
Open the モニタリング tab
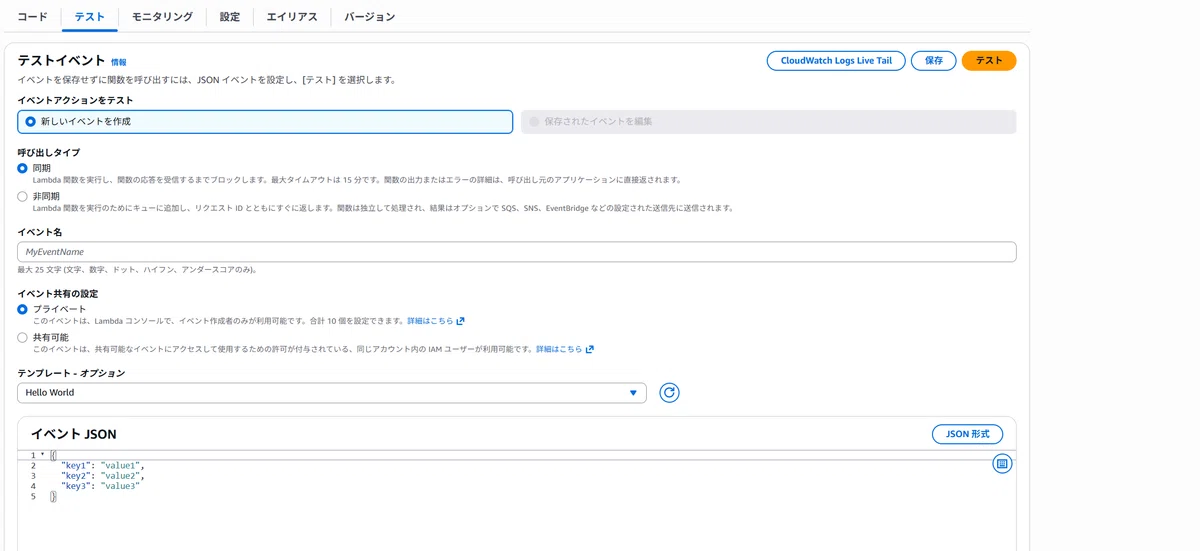pyautogui.click(x=162, y=17)
